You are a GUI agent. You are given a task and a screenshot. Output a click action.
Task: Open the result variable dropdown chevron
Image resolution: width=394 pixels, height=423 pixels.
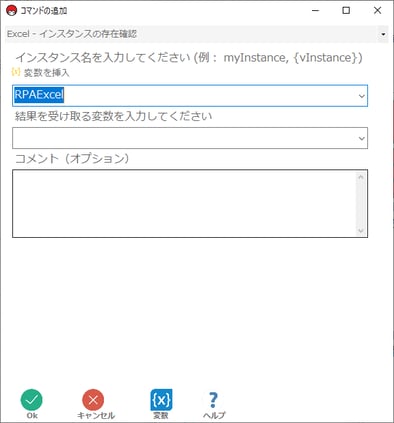click(362, 138)
